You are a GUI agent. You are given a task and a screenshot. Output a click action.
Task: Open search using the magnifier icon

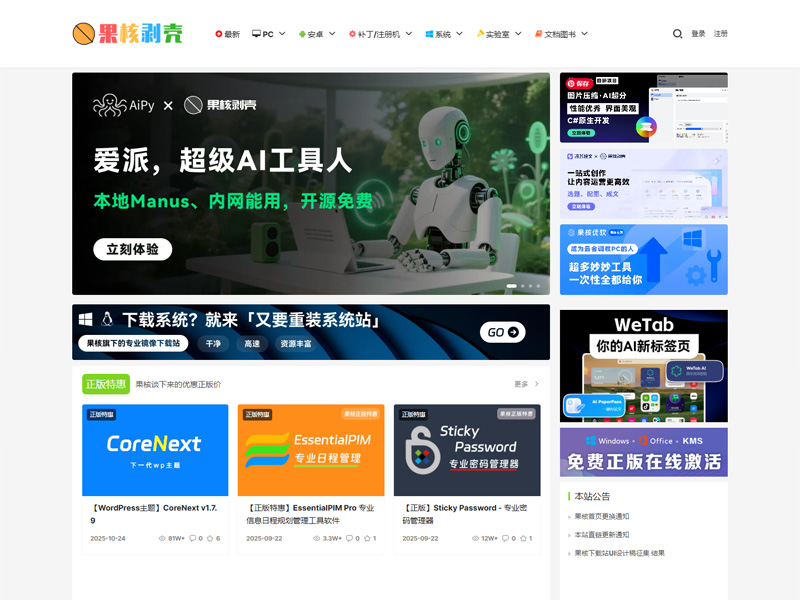point(677,33)
